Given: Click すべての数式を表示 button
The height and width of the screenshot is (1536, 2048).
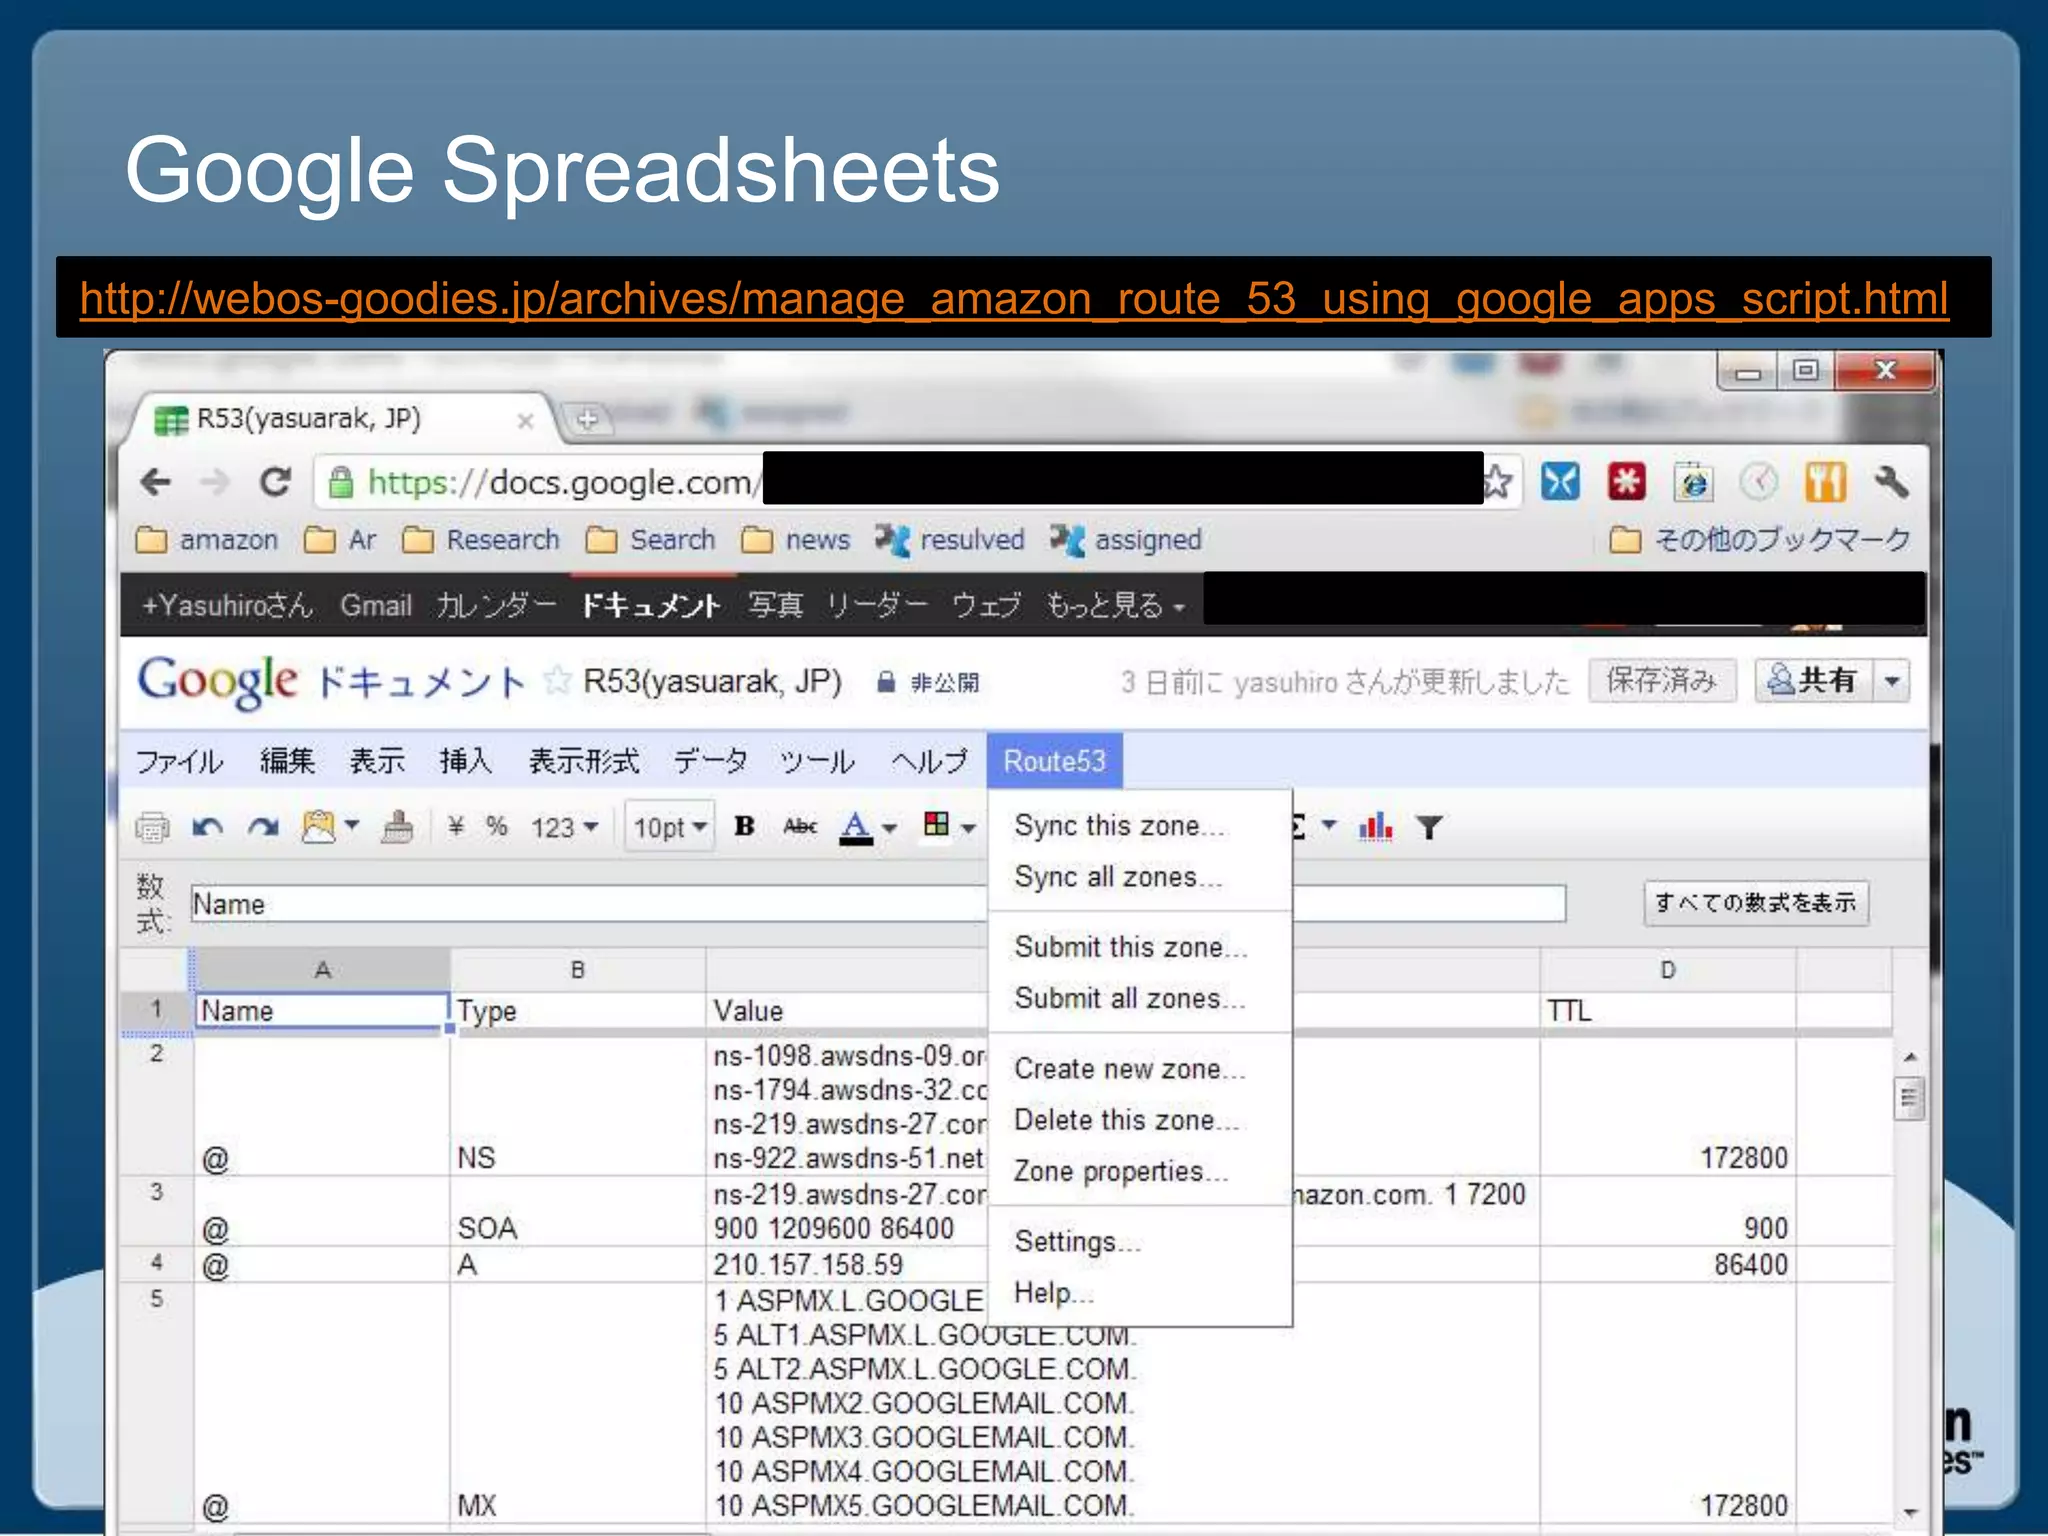Looking at the screenshot, I should pyautogui.click(x=1755, y=902).
